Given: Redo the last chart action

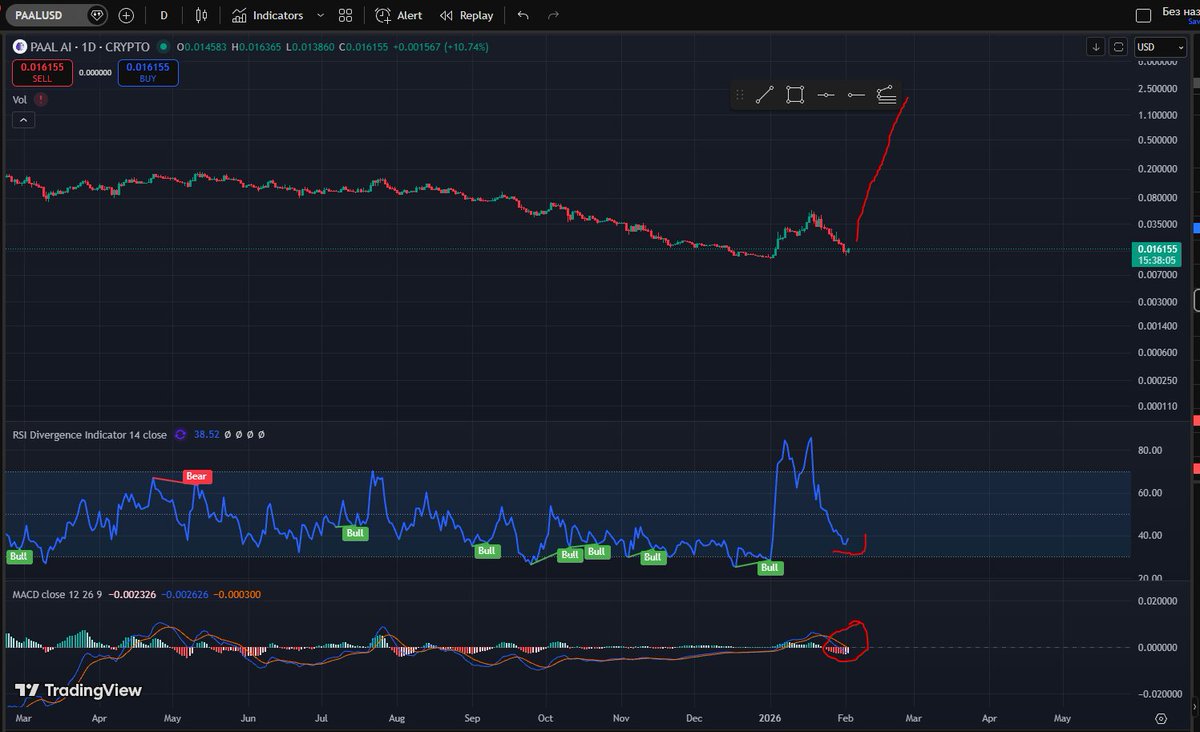Looking at the screenshot, I should click(x=553, y=15).
